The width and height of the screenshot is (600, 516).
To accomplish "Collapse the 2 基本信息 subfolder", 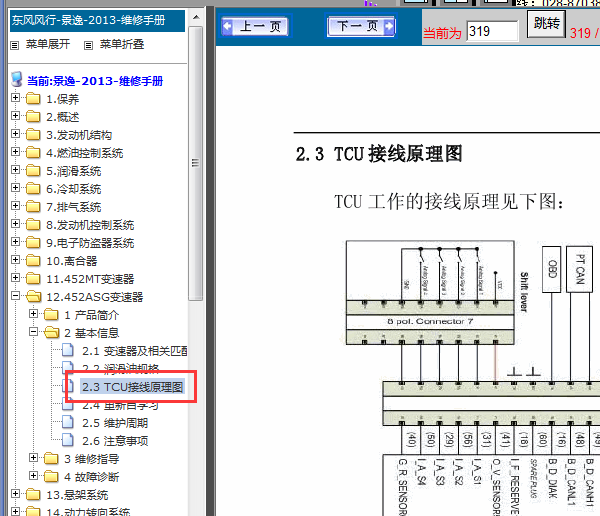I will point(33,331).
